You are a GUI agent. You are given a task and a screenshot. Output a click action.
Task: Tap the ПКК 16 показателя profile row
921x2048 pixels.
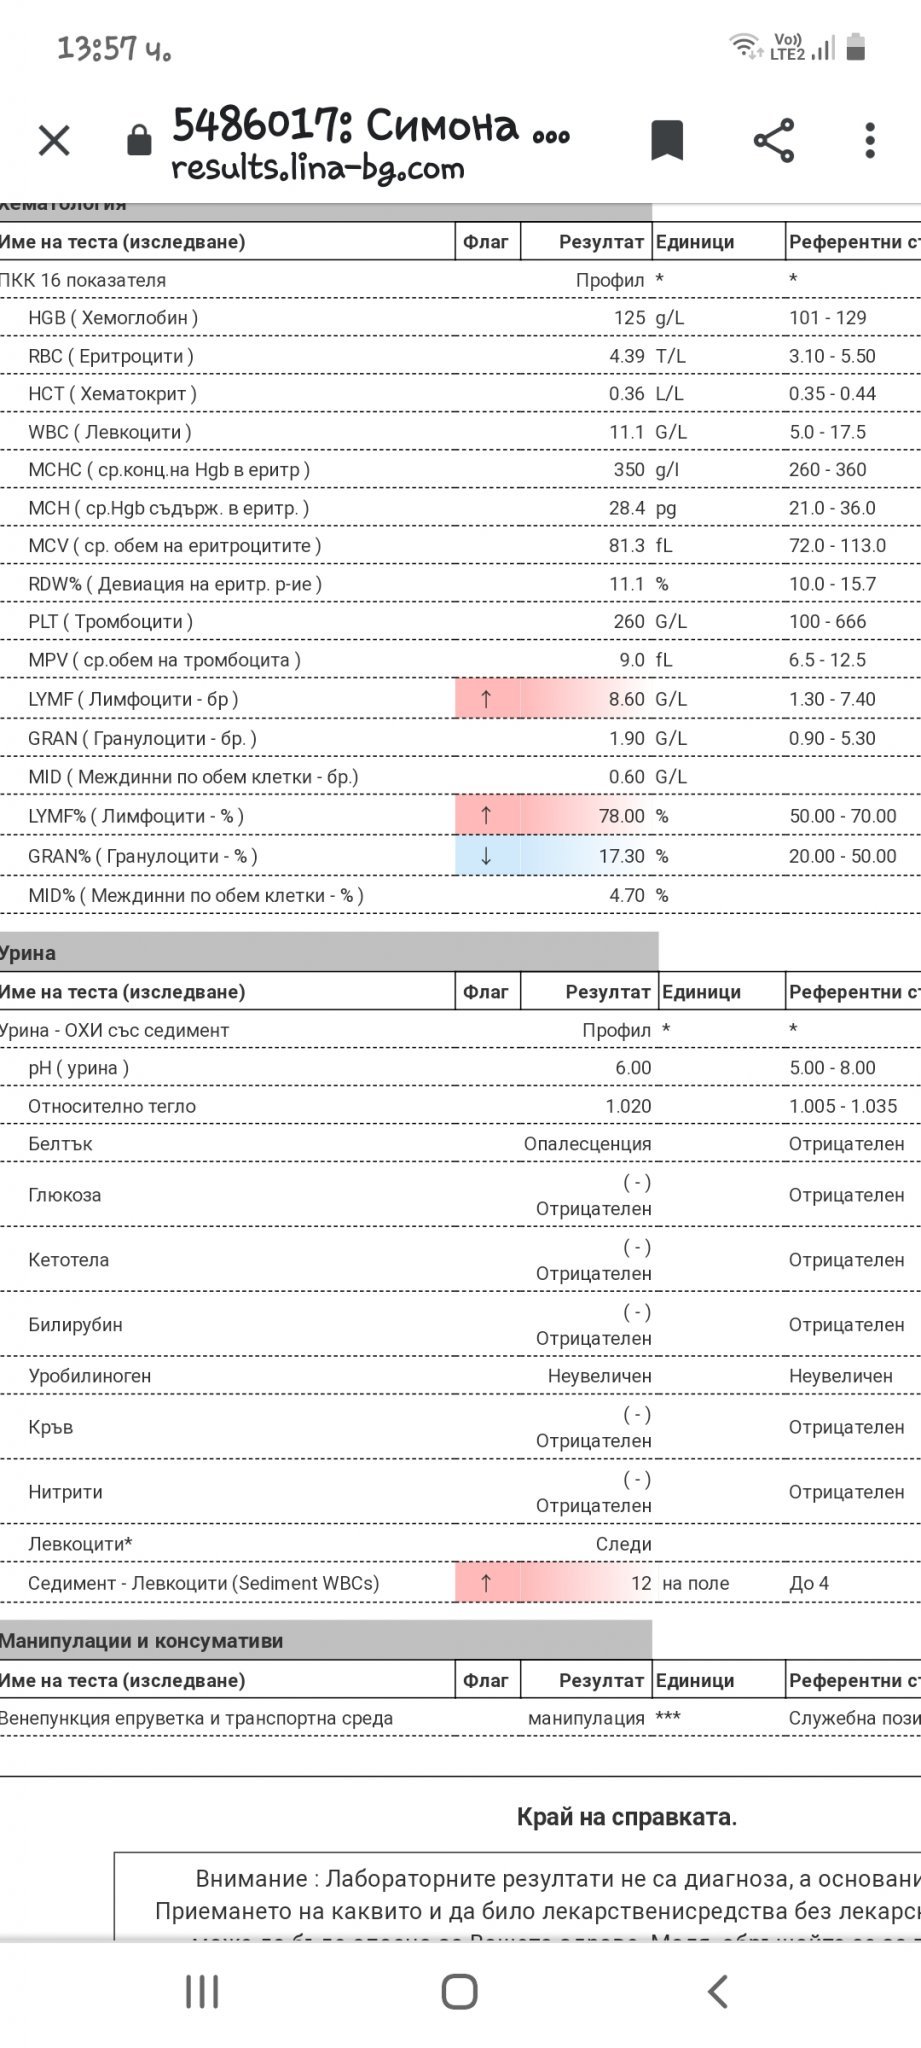click(x=460, y=281)
